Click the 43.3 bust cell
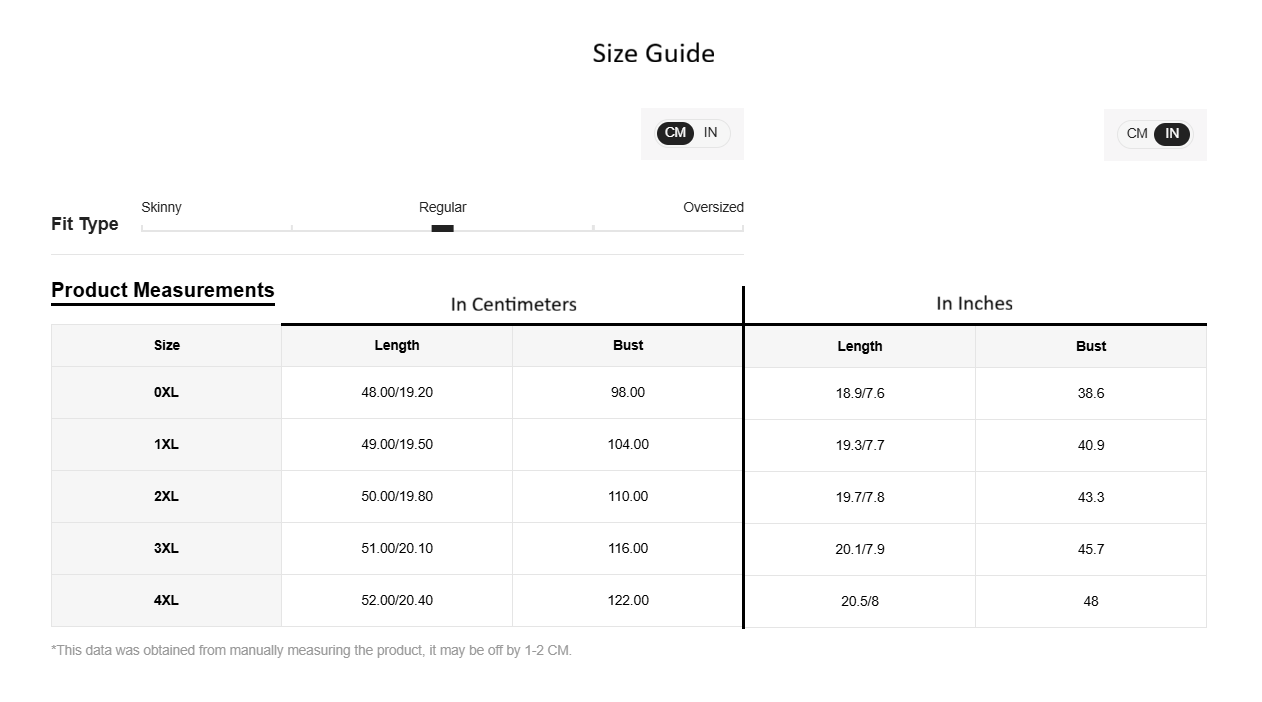The width and height of the screenshot is (1262, 702). click(1091, 497)
